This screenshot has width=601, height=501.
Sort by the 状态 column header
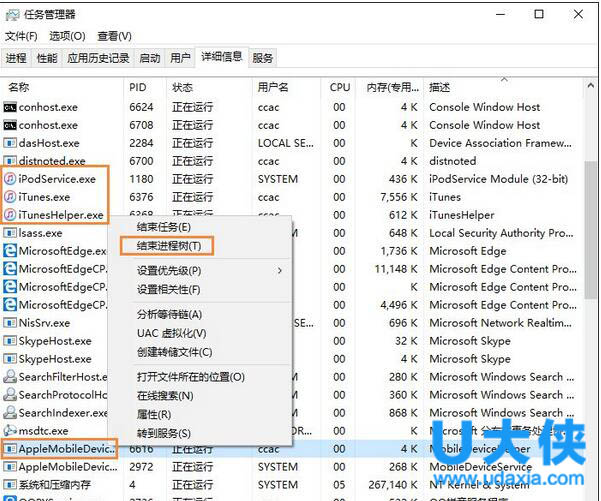[x=182, y=88]
